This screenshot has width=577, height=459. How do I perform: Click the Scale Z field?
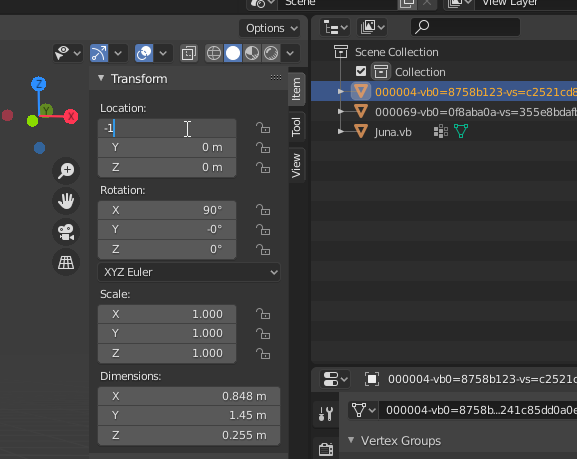coord(167,353)
